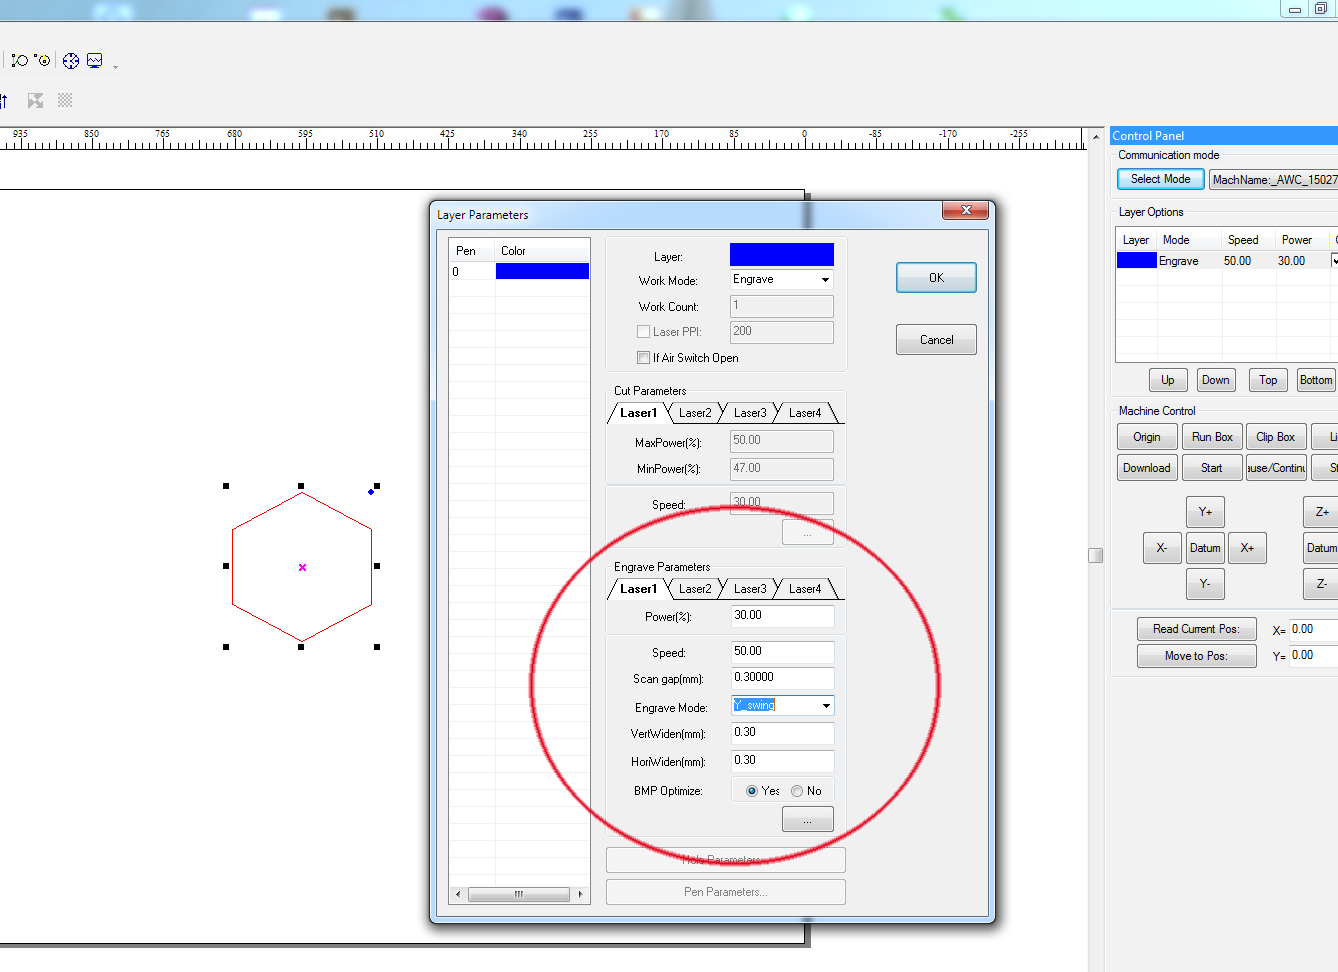Viewport: 1338px width, 972px height.
Task: Select Laser1 tab in Cut Parameters
Action: coord(638,413)
